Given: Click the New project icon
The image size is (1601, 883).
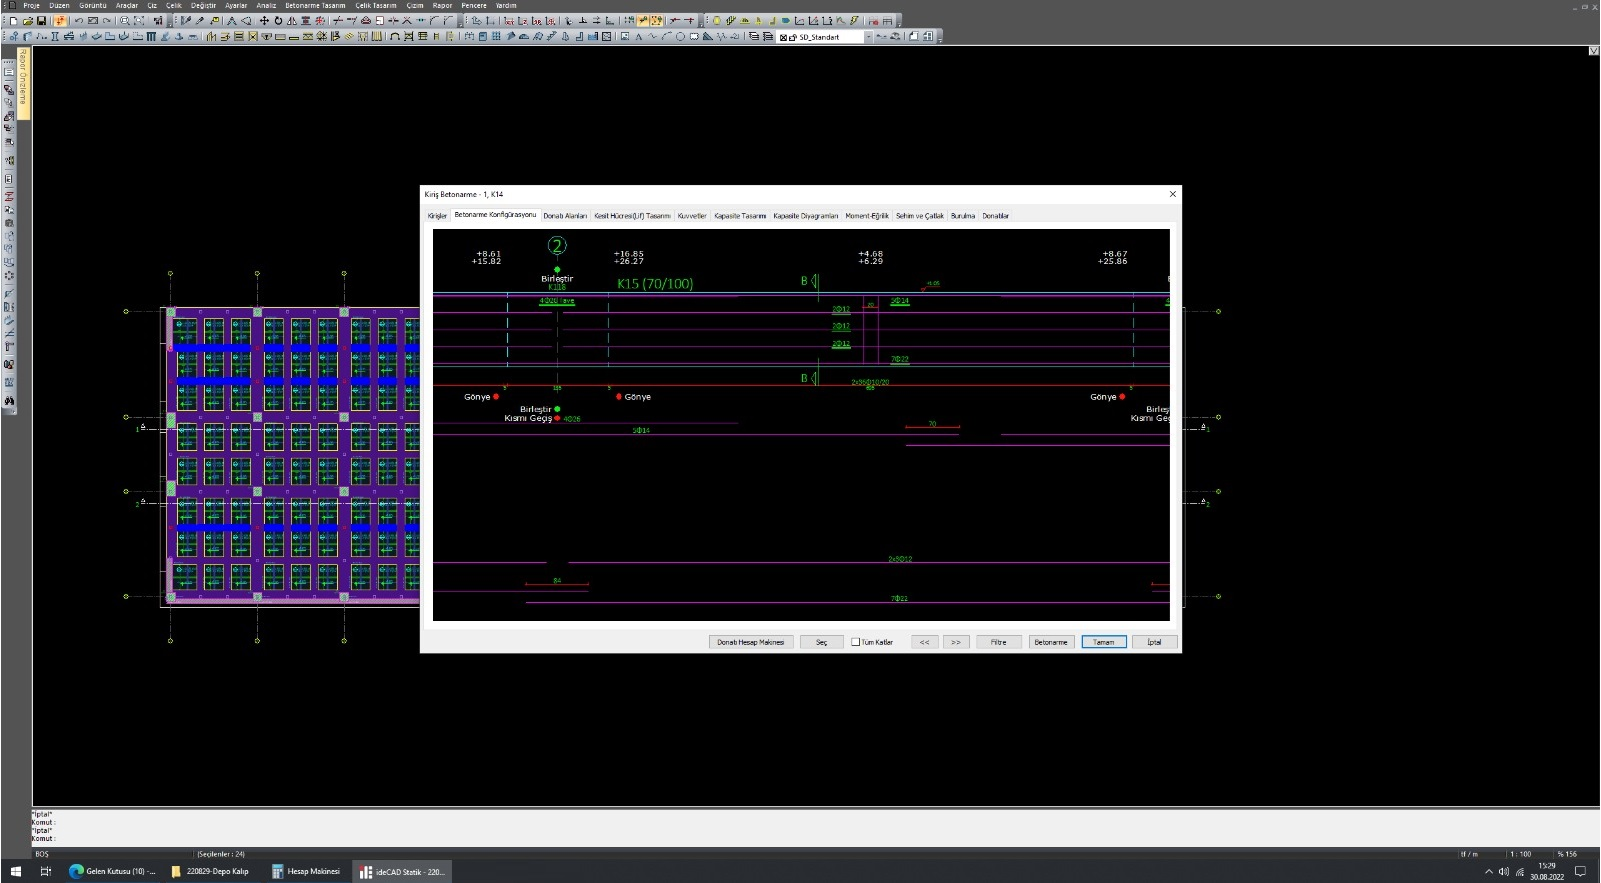Looking at the screenshot, I should pos(13,21).
